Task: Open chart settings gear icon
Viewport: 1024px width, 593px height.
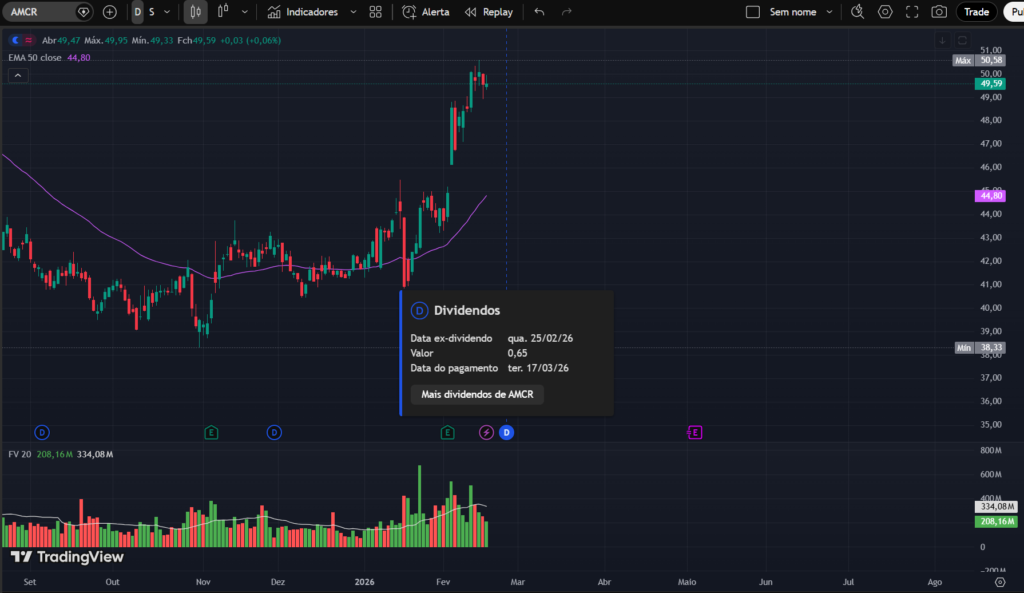Action: coord(883,11)
